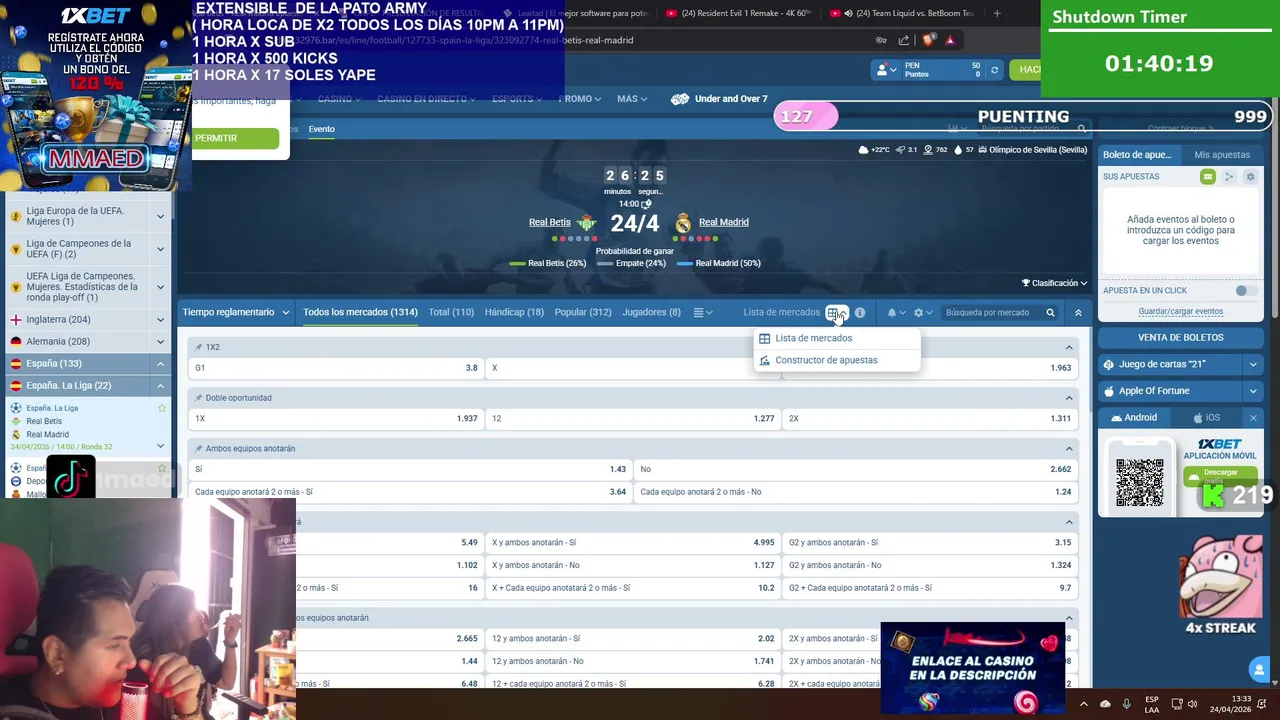The width and height of the screenshot is (1280, 720).
Task: Select the green bet slip type icon
Action: 1208,177
